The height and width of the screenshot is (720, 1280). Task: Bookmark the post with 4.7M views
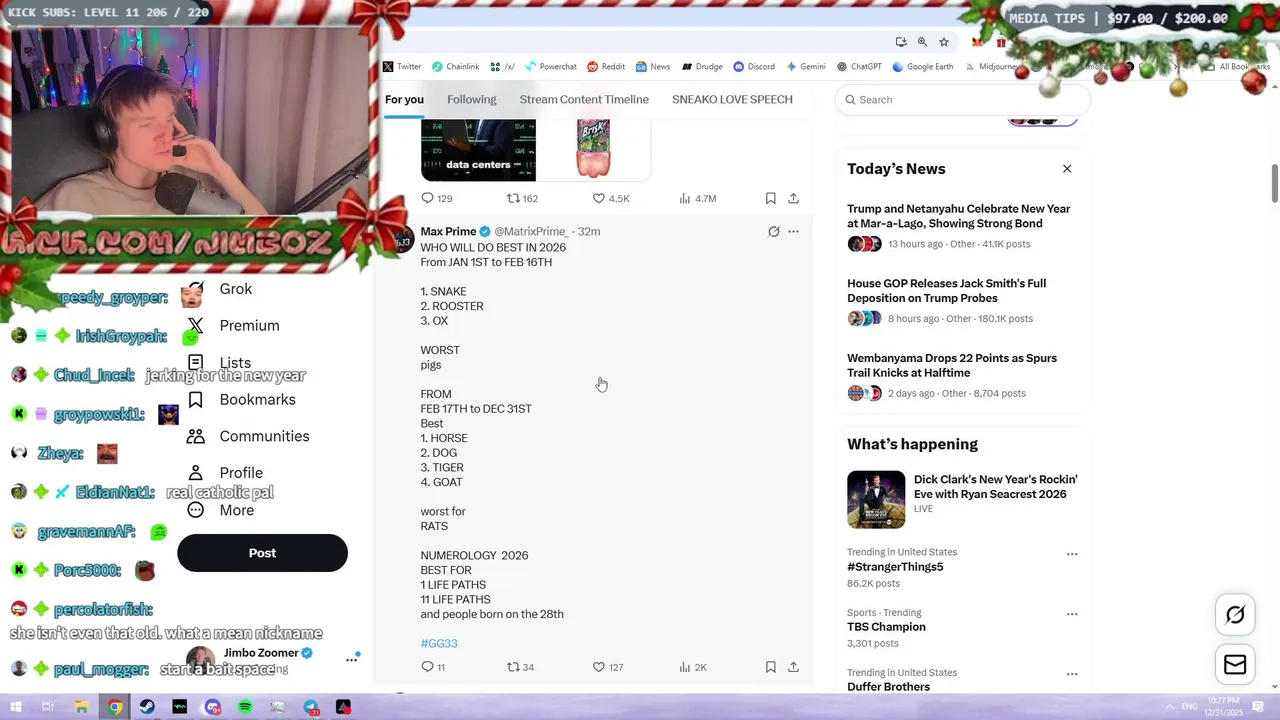770,198
